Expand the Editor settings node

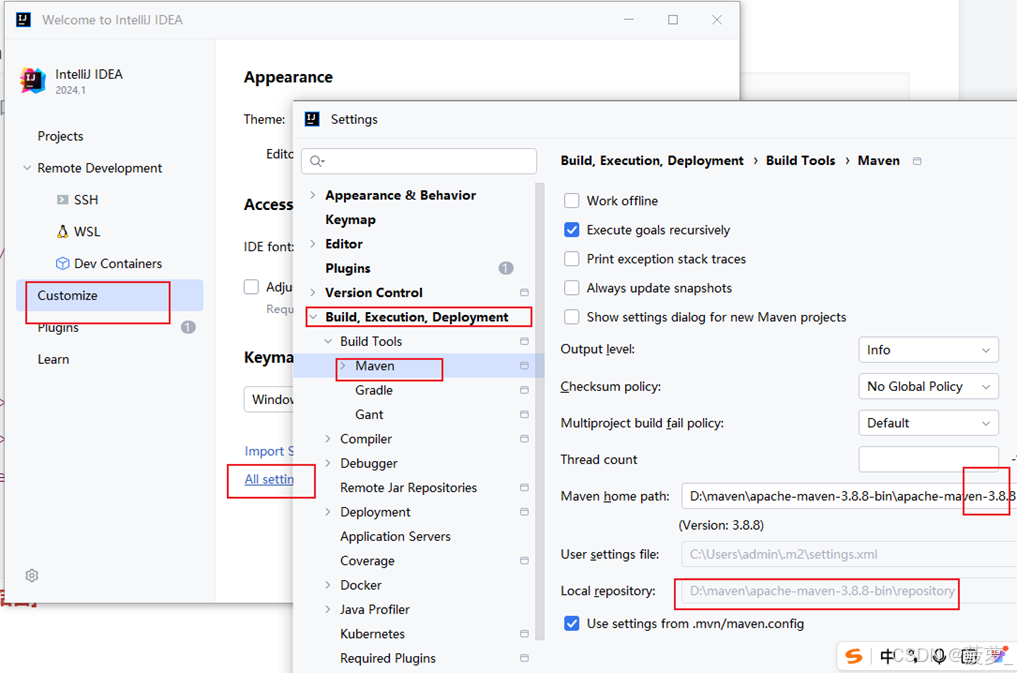313,244
